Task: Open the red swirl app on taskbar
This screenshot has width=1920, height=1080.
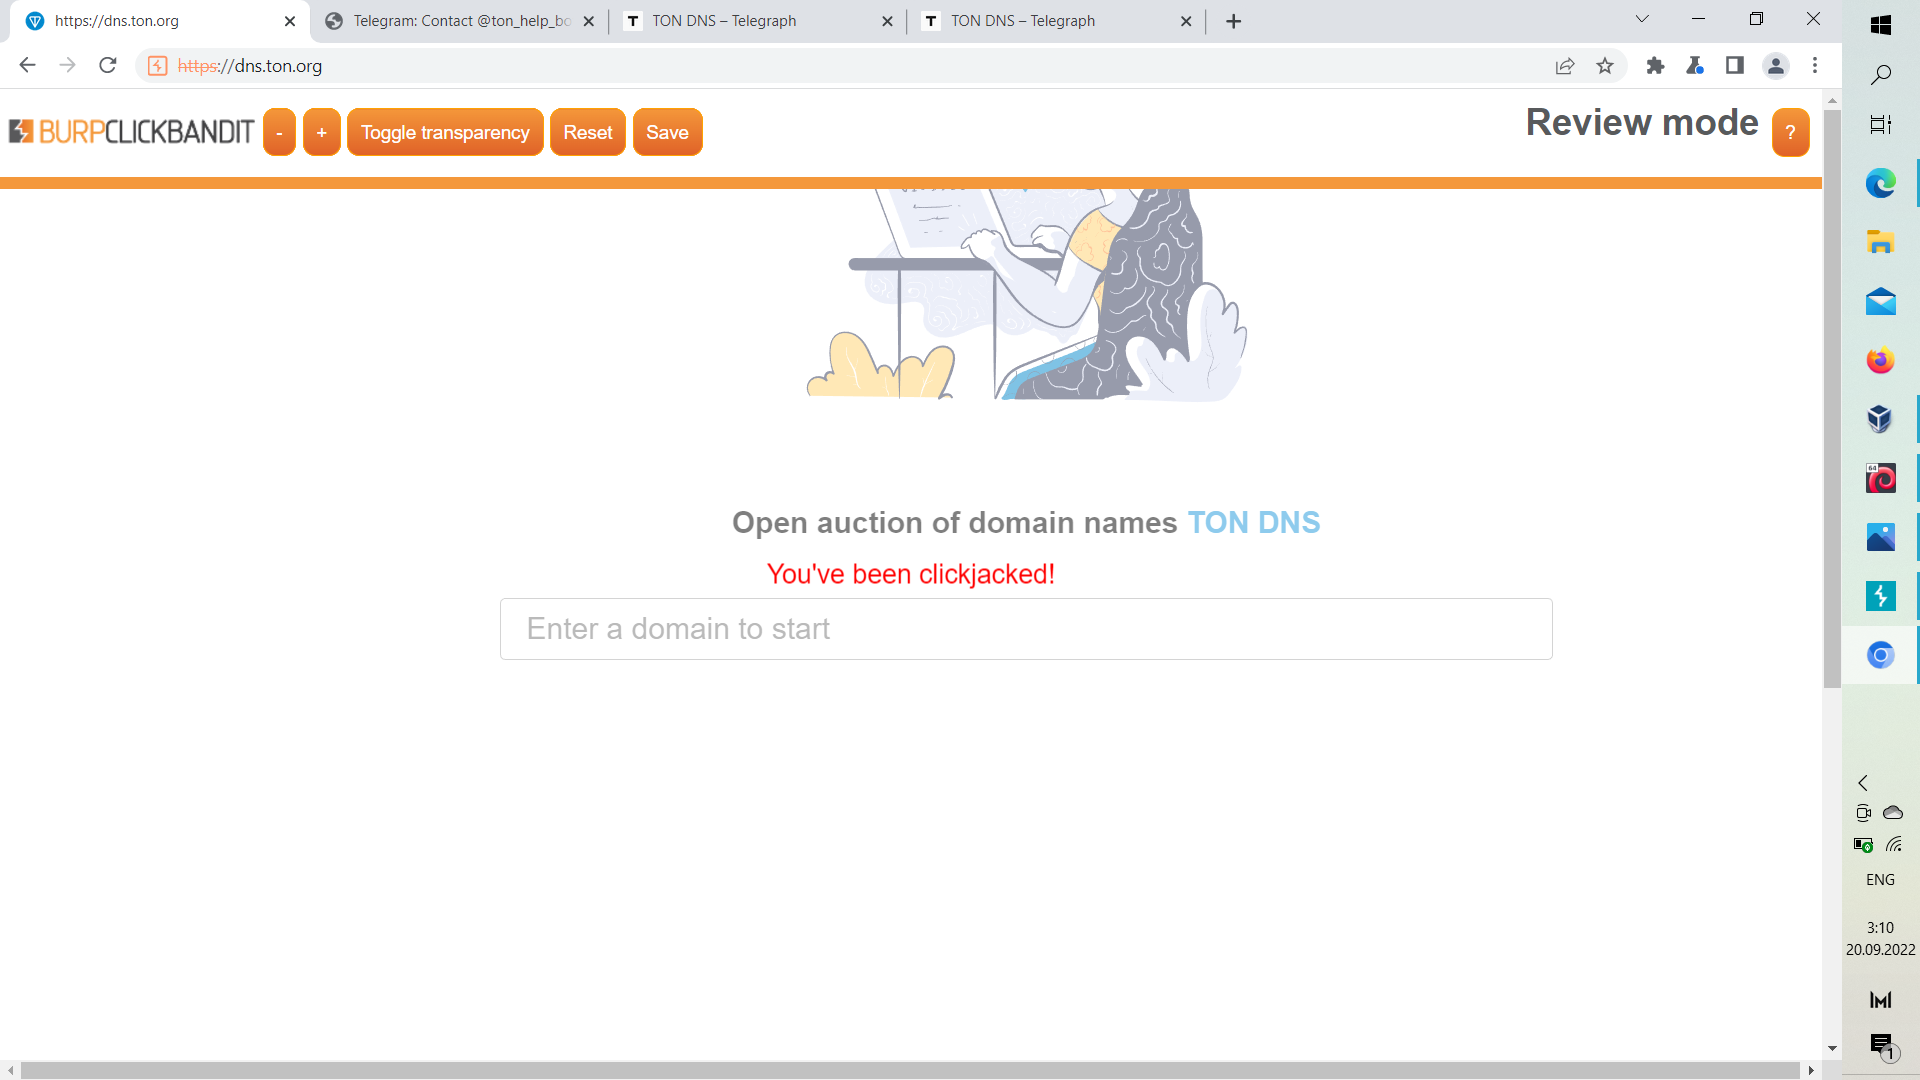Action: tap(1881, 478)
